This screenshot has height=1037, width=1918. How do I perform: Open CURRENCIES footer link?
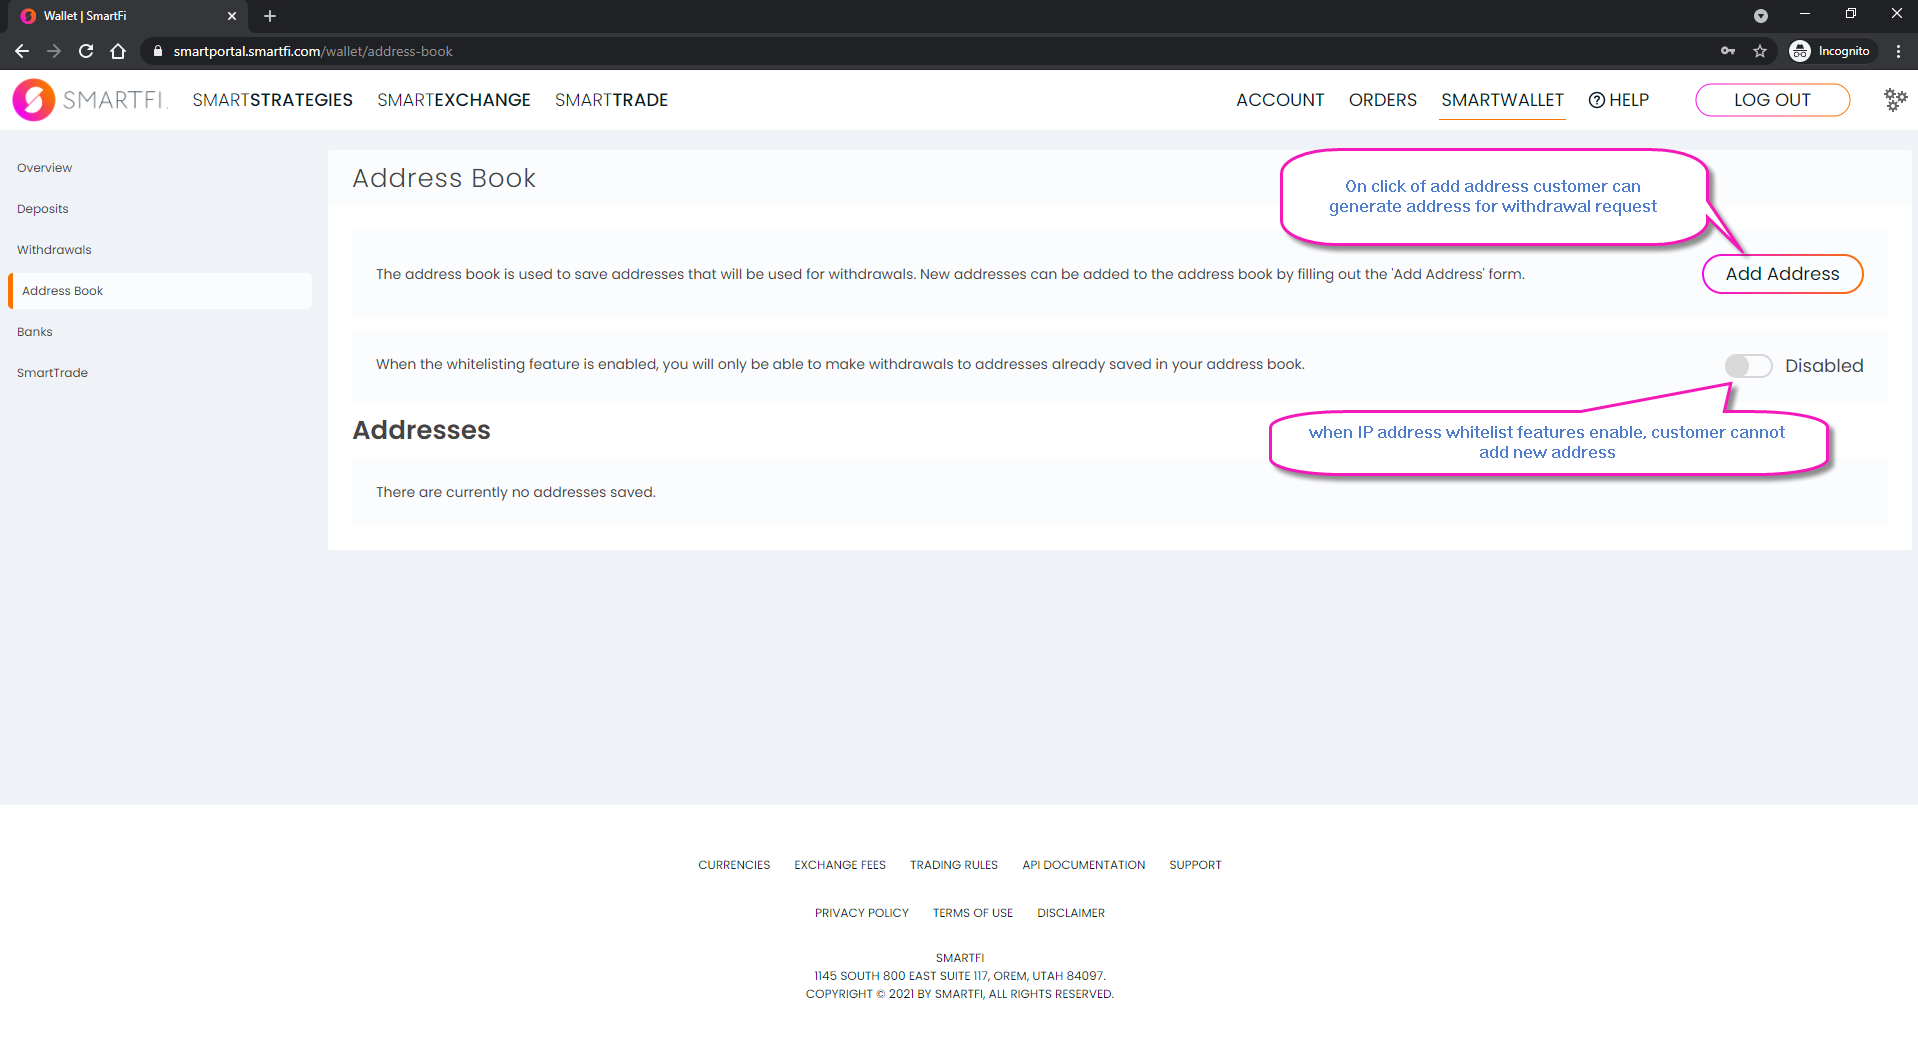coord(734,865)
